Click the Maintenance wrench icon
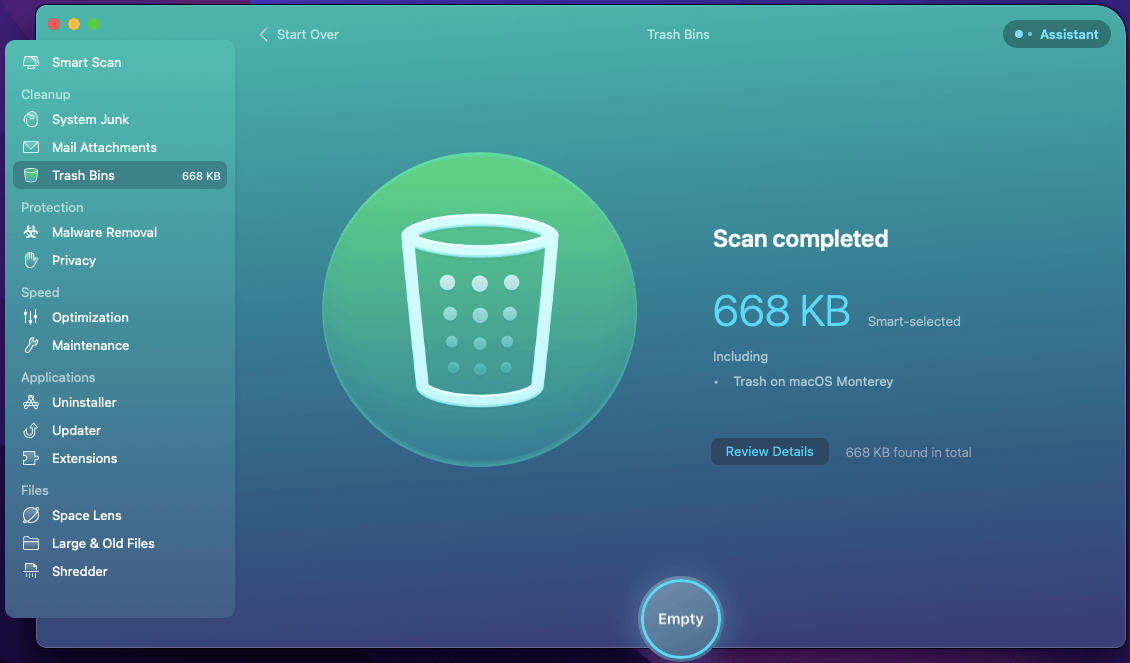This screenshot has width=1130, height=663. point(31,345)
